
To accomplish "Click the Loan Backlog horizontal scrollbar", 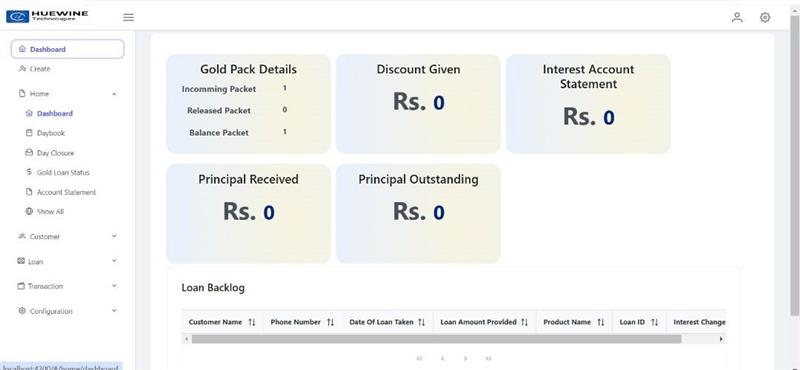I will (436, 339).
